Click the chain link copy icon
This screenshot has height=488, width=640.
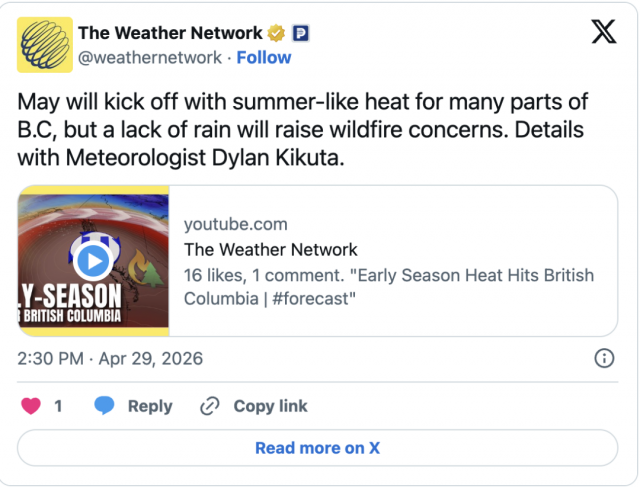pyautogui.click(x=210, y=406)
